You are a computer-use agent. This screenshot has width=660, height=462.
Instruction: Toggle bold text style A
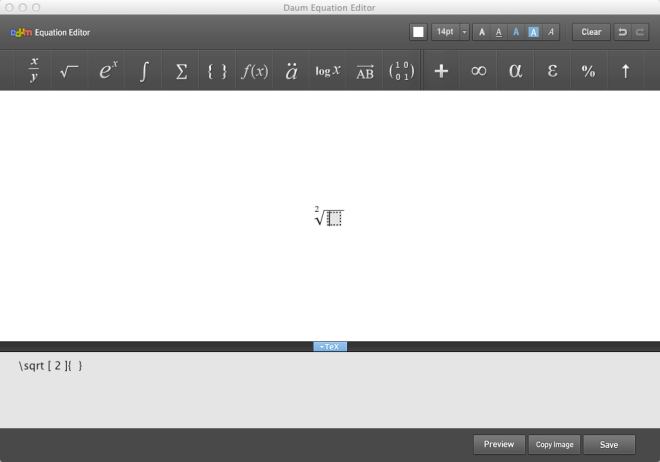tap(482, 32)
